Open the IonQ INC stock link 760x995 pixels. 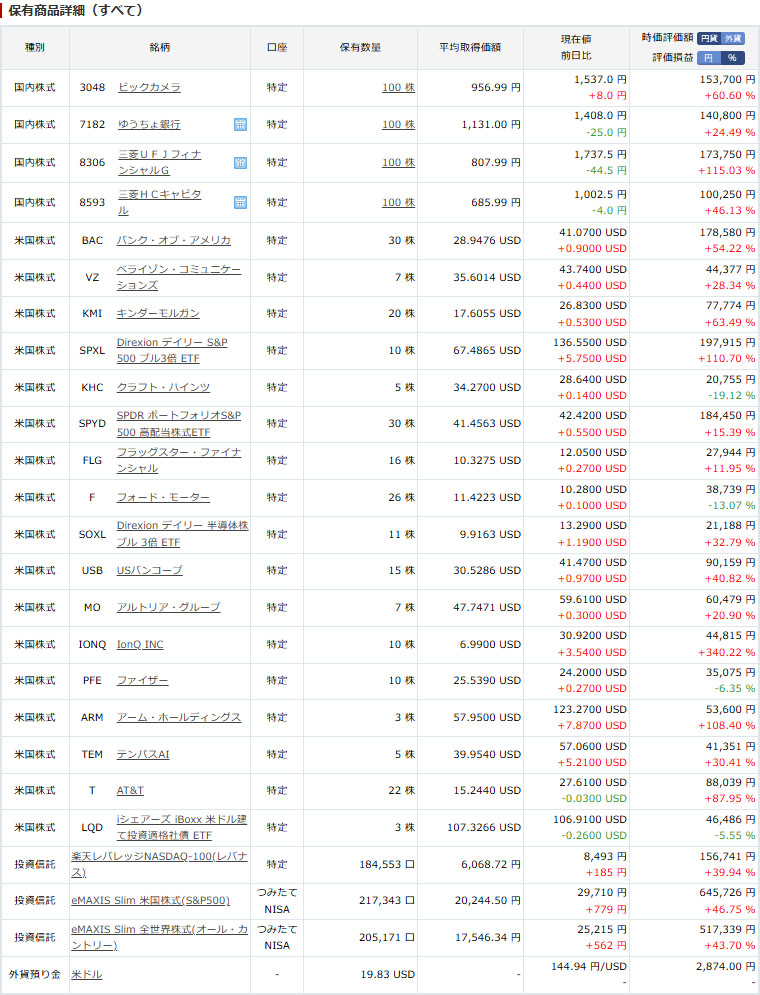[x=140, y=644]
